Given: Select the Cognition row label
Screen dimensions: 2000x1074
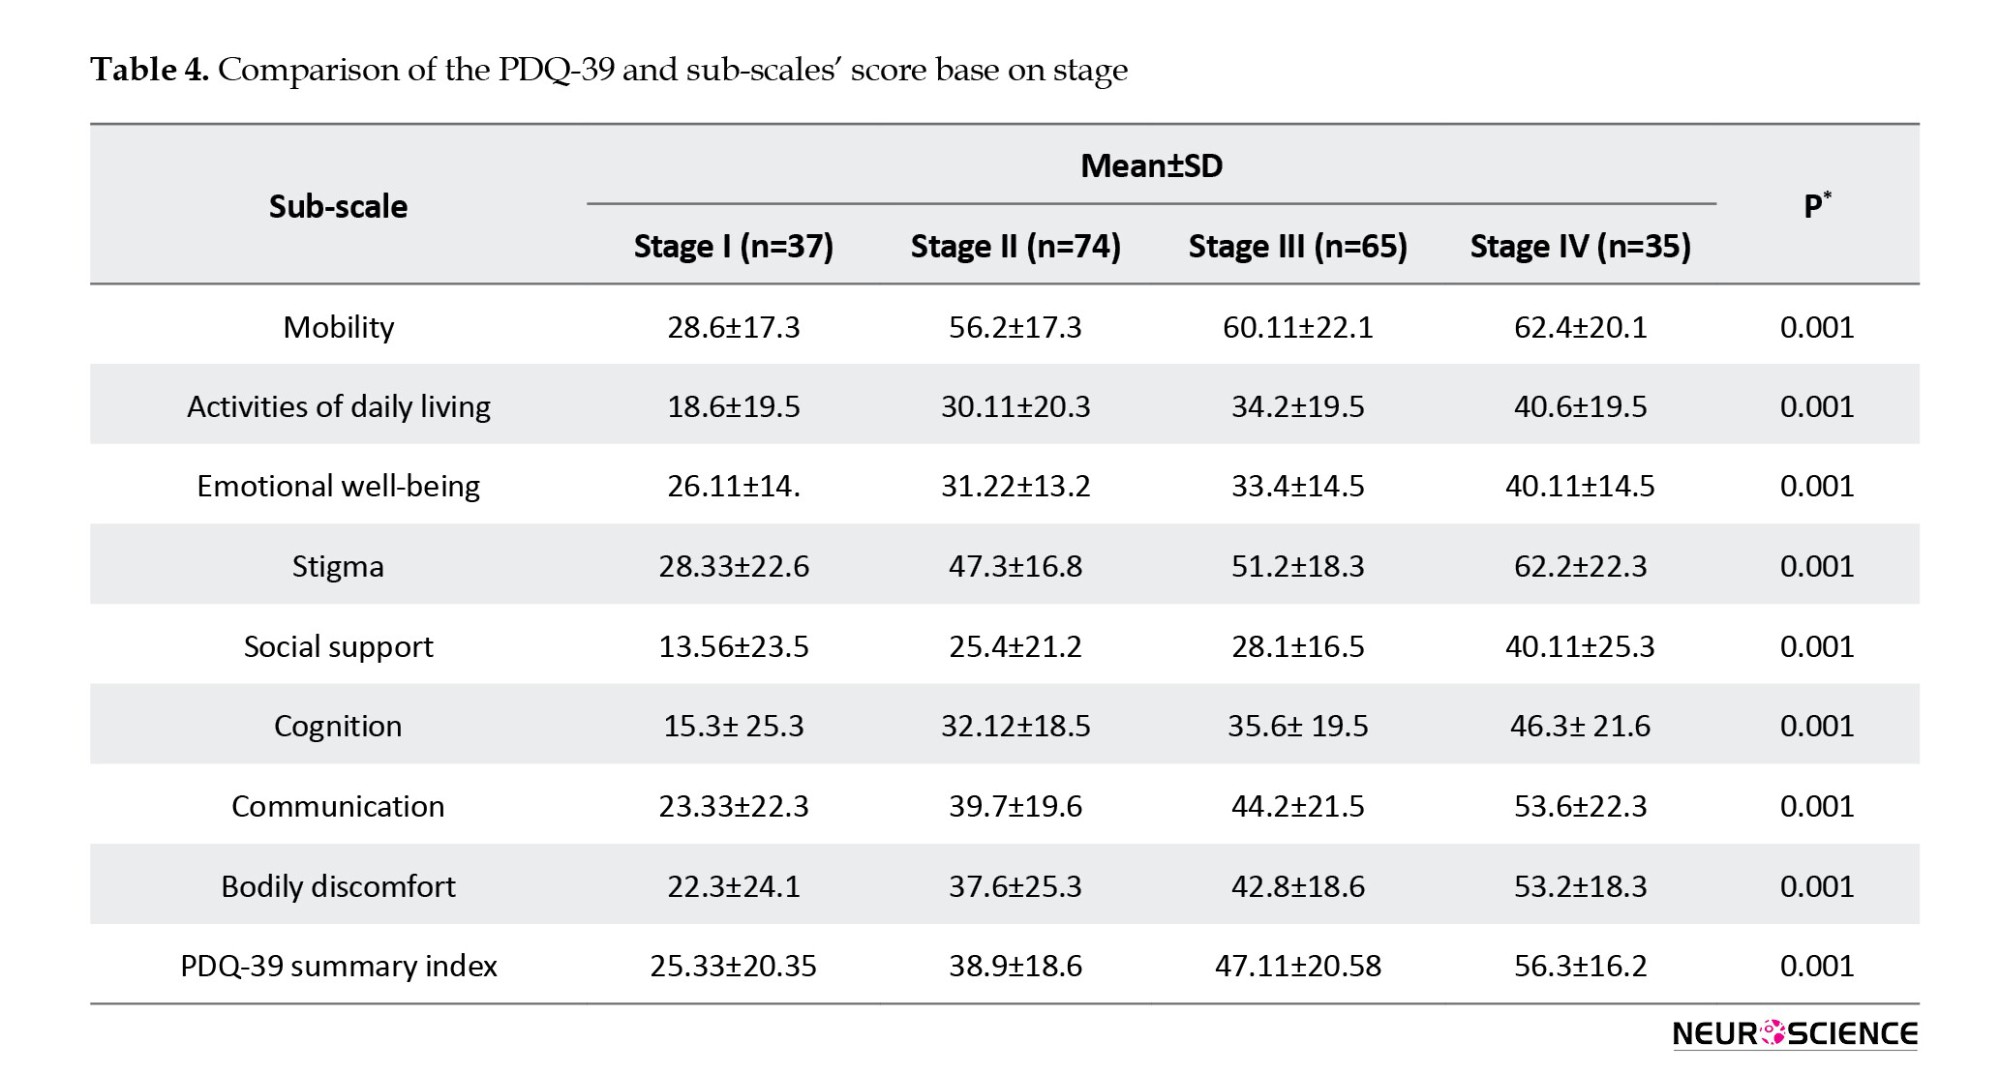Looking at the screenshot, I should tap(338, 726).
